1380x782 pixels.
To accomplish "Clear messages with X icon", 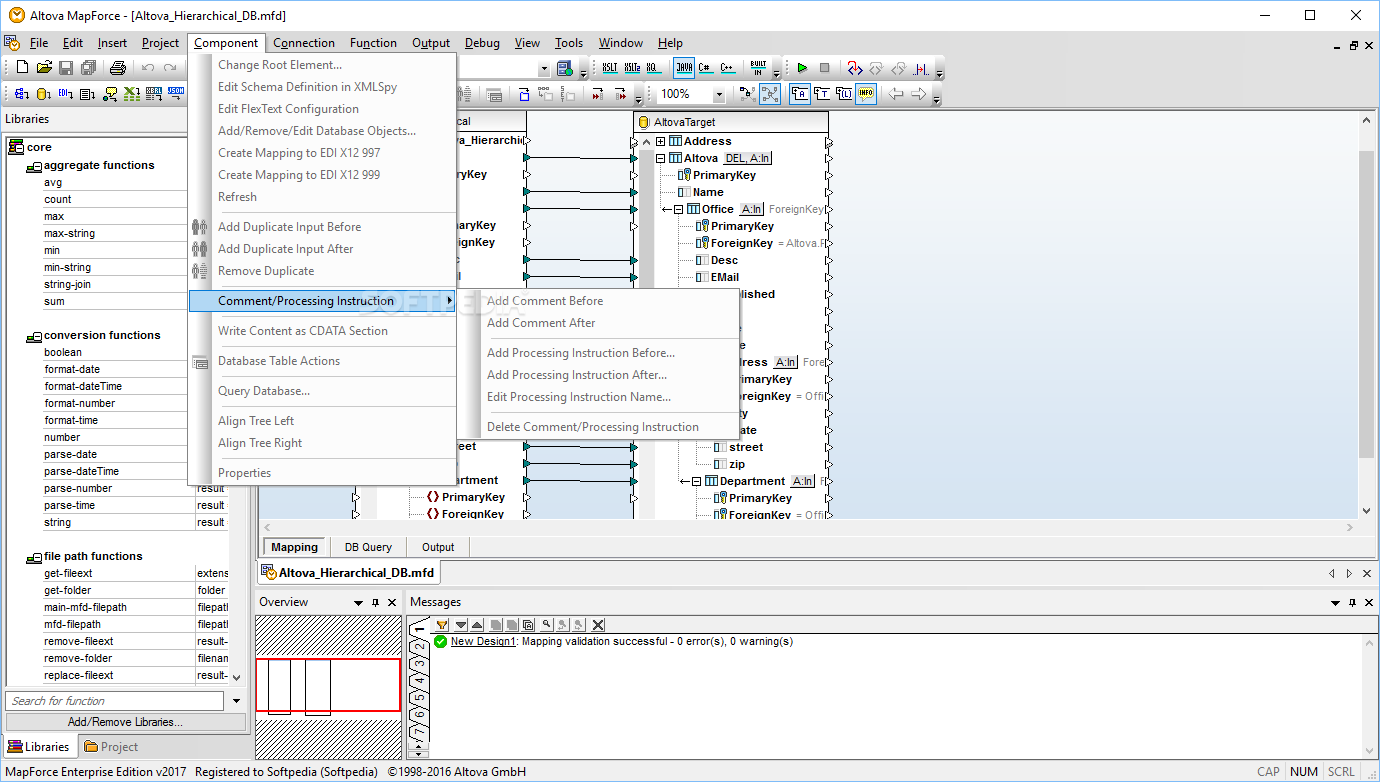I will (x=598, y=625).
